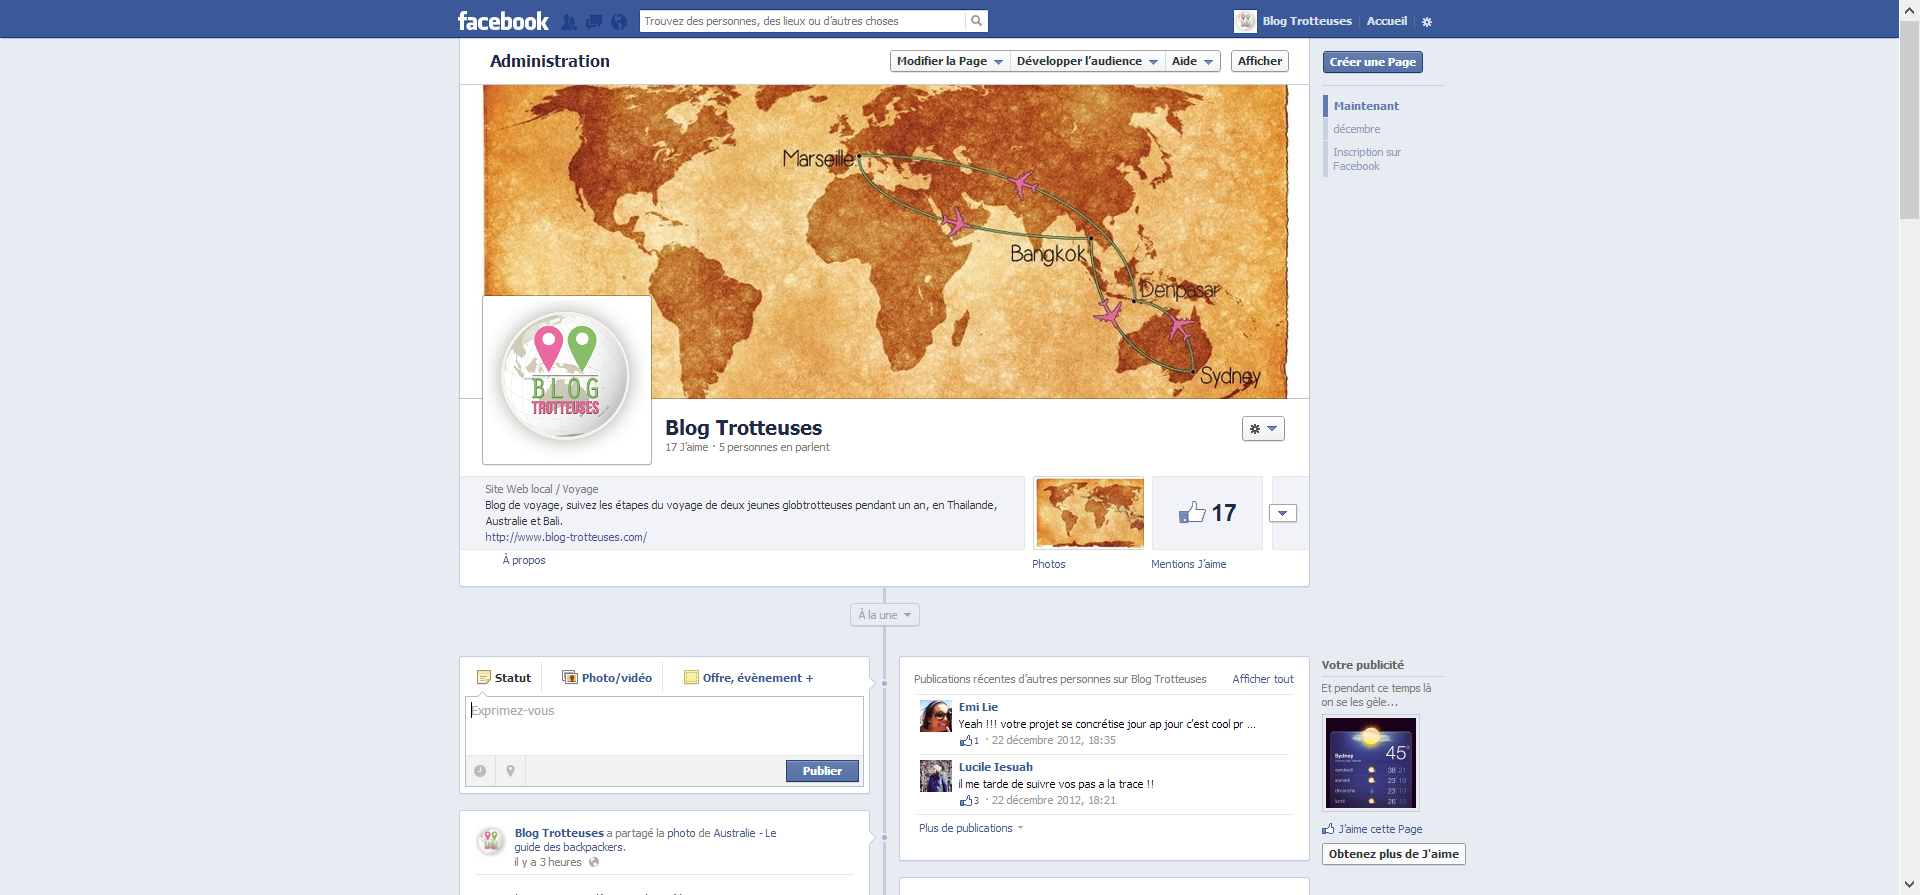
Task: Click the 22 décembre 2012, 18:35 timestamp
Action: pos(1053,741)
